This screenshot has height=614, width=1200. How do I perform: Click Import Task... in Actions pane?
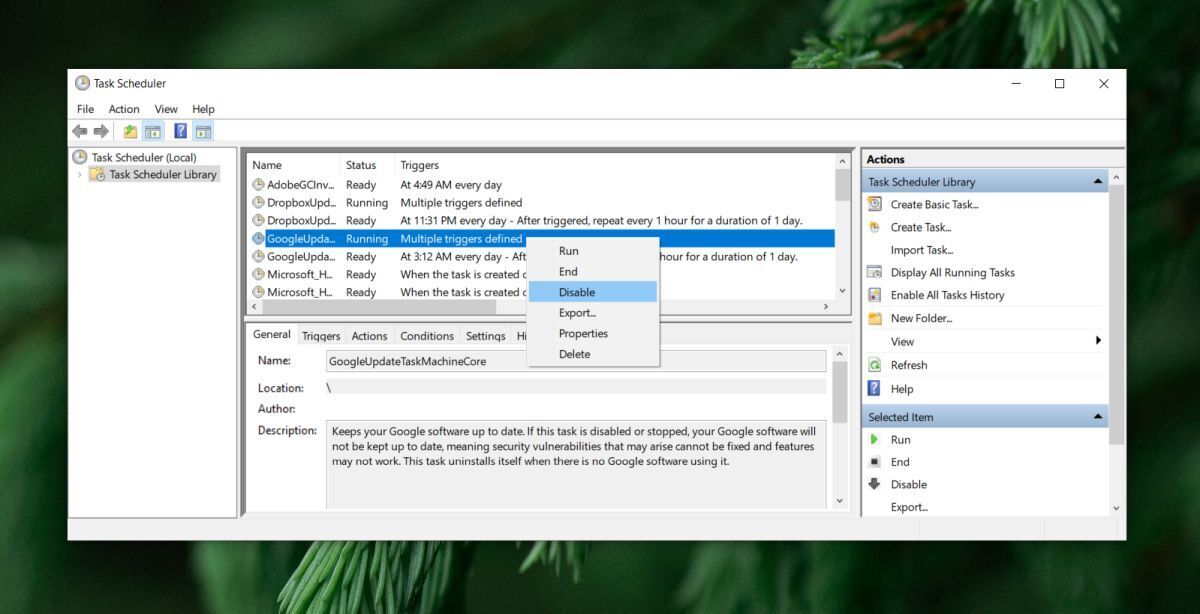[x=921, y=250]
